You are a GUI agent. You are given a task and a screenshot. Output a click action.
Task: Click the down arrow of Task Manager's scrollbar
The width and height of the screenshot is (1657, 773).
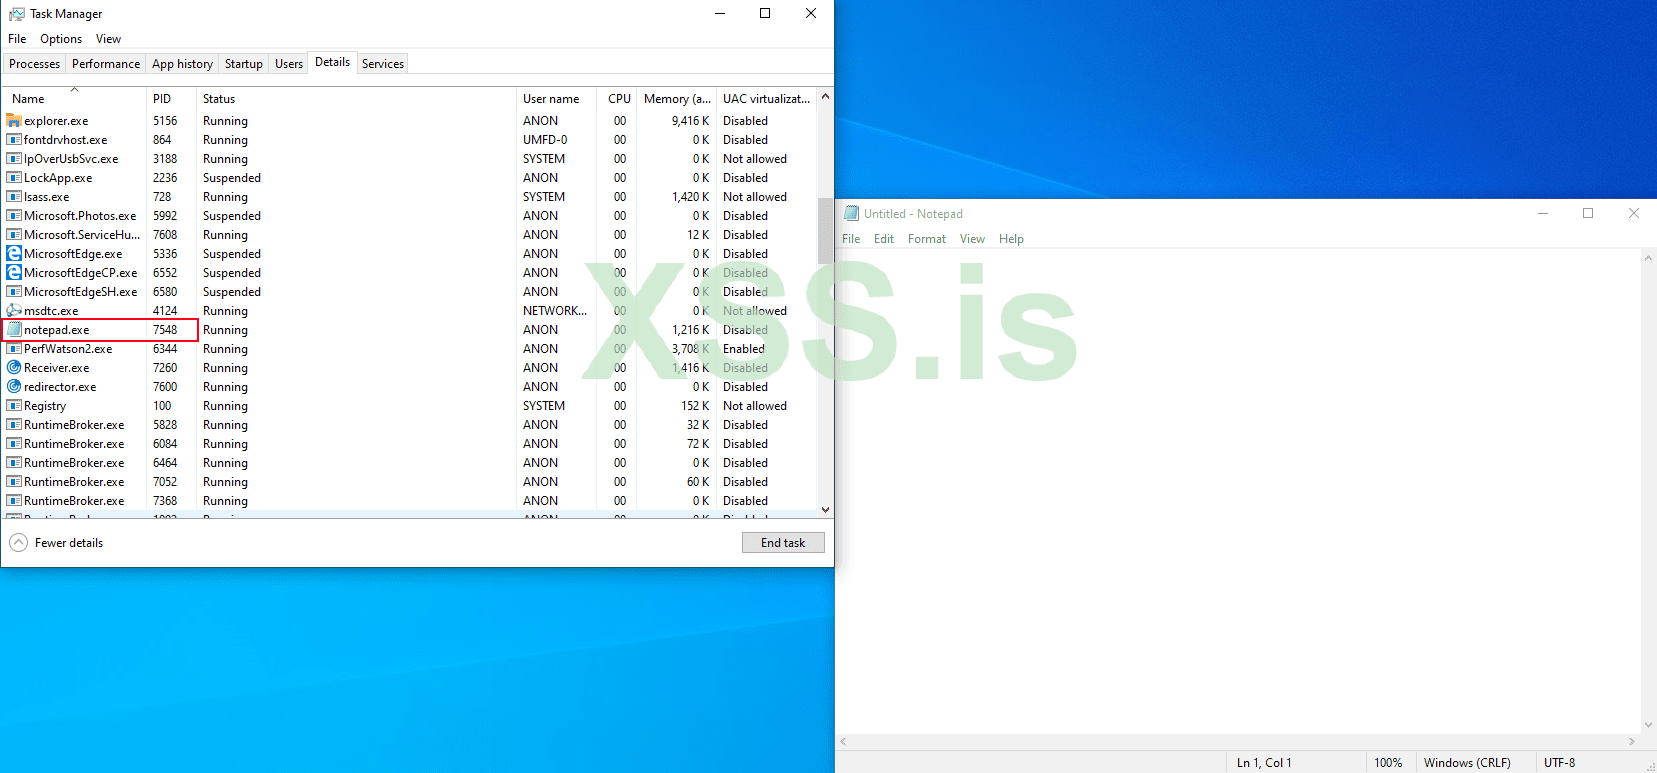(x=825, y=510)
